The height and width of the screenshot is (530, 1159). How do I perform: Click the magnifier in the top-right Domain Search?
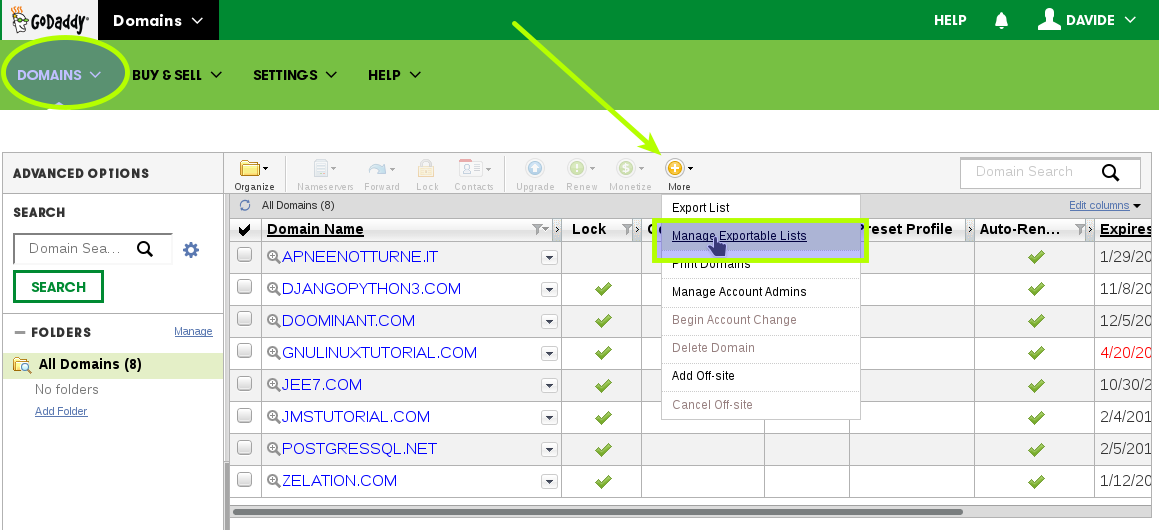1110,172
